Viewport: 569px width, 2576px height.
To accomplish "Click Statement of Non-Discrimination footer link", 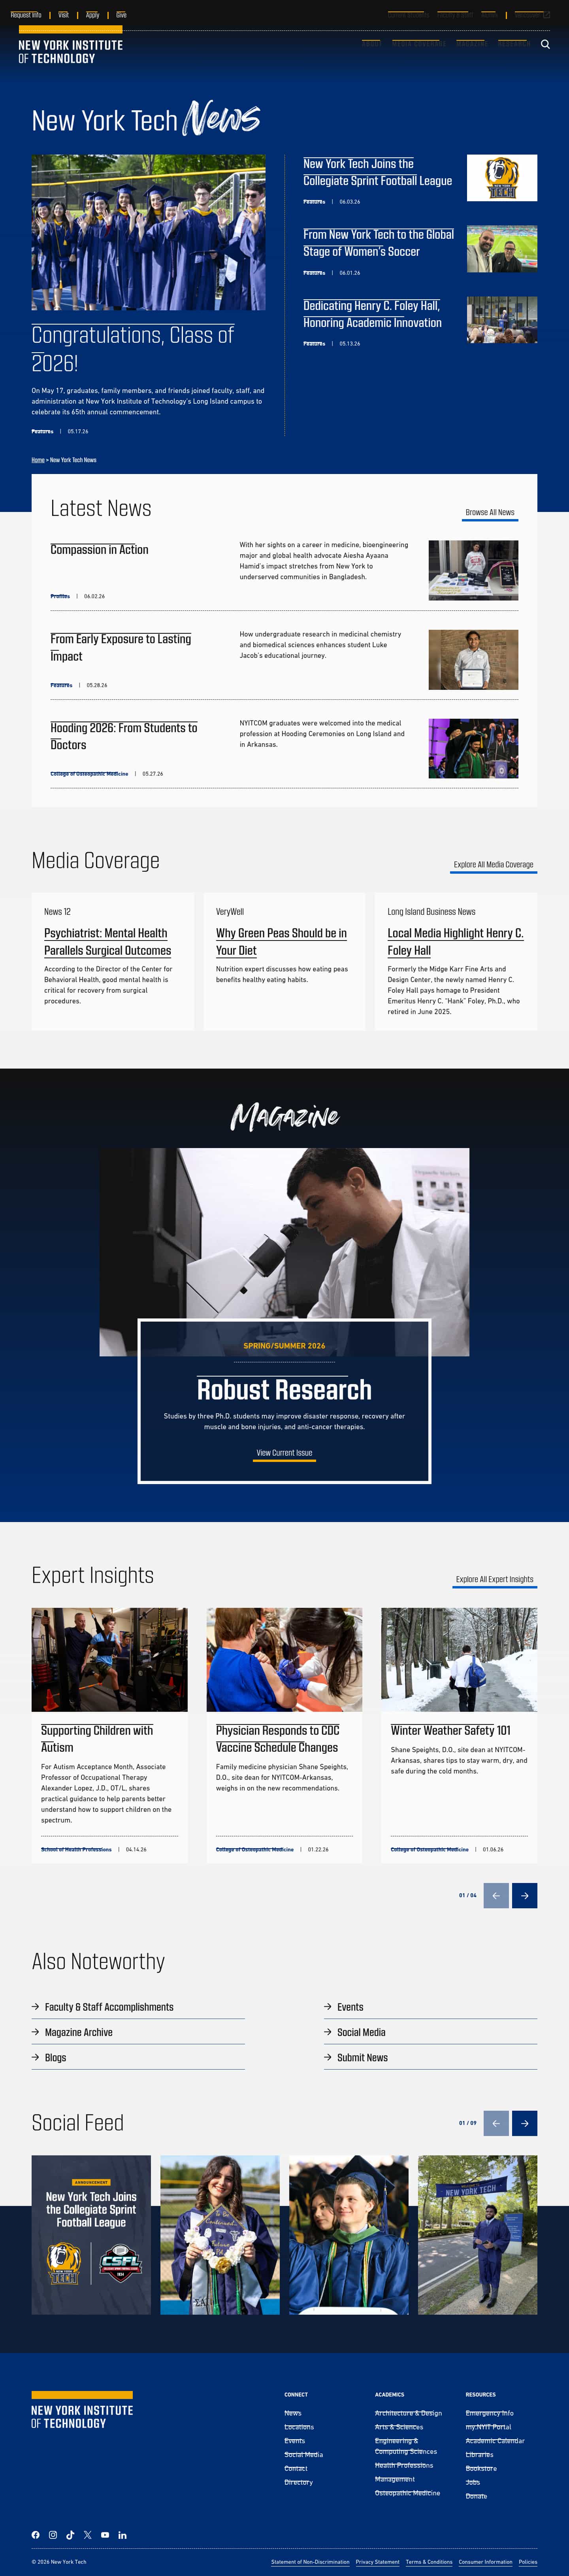I will [310, 2562].
